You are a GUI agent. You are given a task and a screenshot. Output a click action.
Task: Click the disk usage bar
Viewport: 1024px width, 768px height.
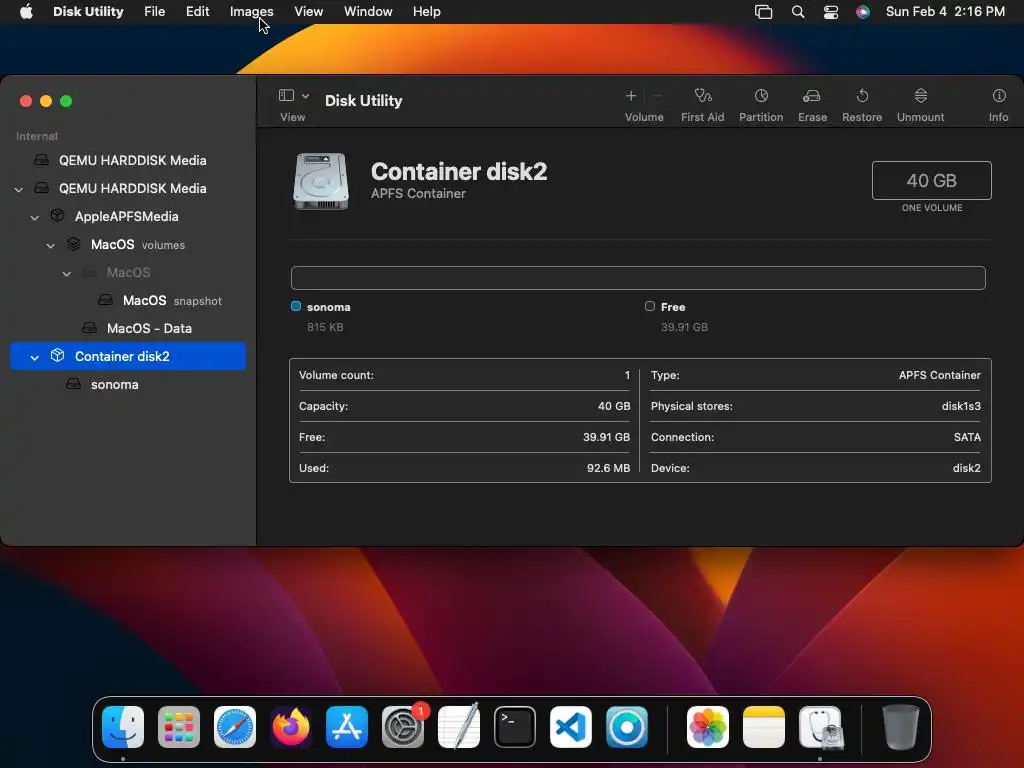pyautogui.click(x=638, y=278)
